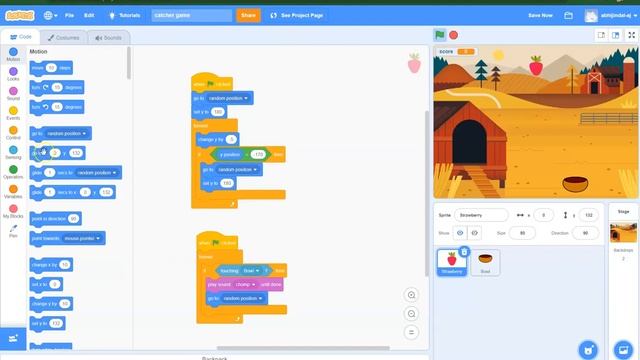Open mouse-pointer dropdown in point towards block
This screenshot has width=640, height=360.
(82, 238)
